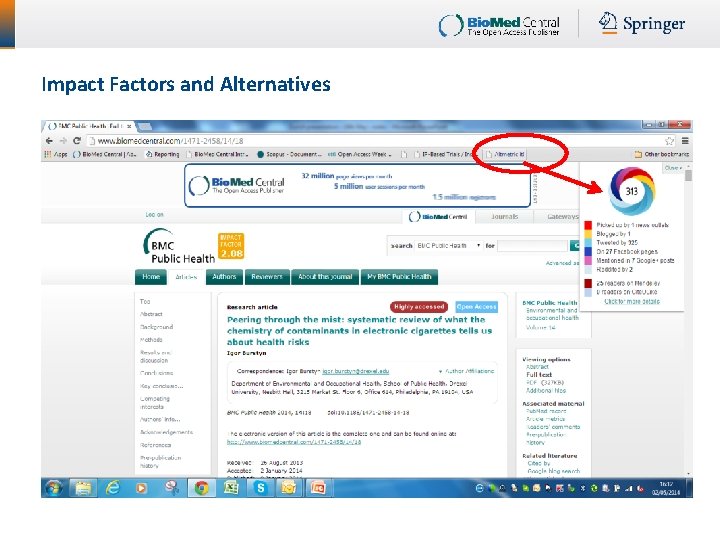Jump to Background in article outline
Image resolution: width=720 pixels, height=540 pixels.
pos(157,327)
